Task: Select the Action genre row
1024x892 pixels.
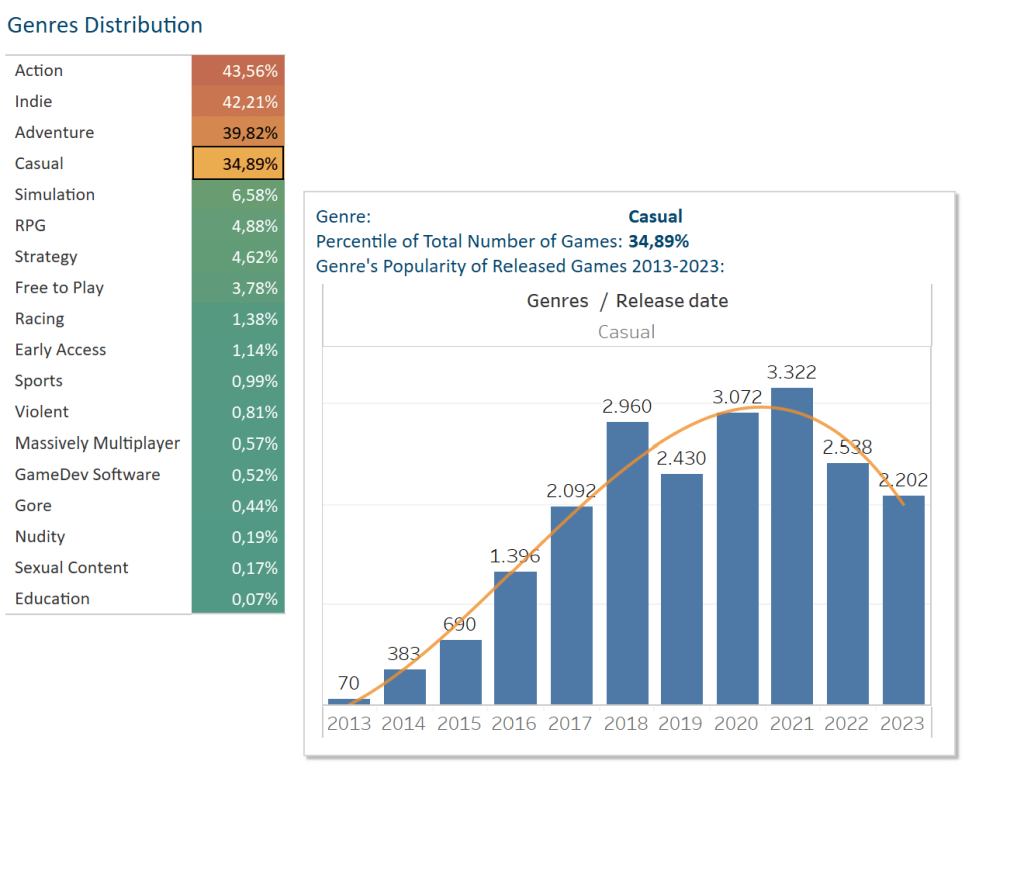Action: pyautogui.click(x=39, y=71)
